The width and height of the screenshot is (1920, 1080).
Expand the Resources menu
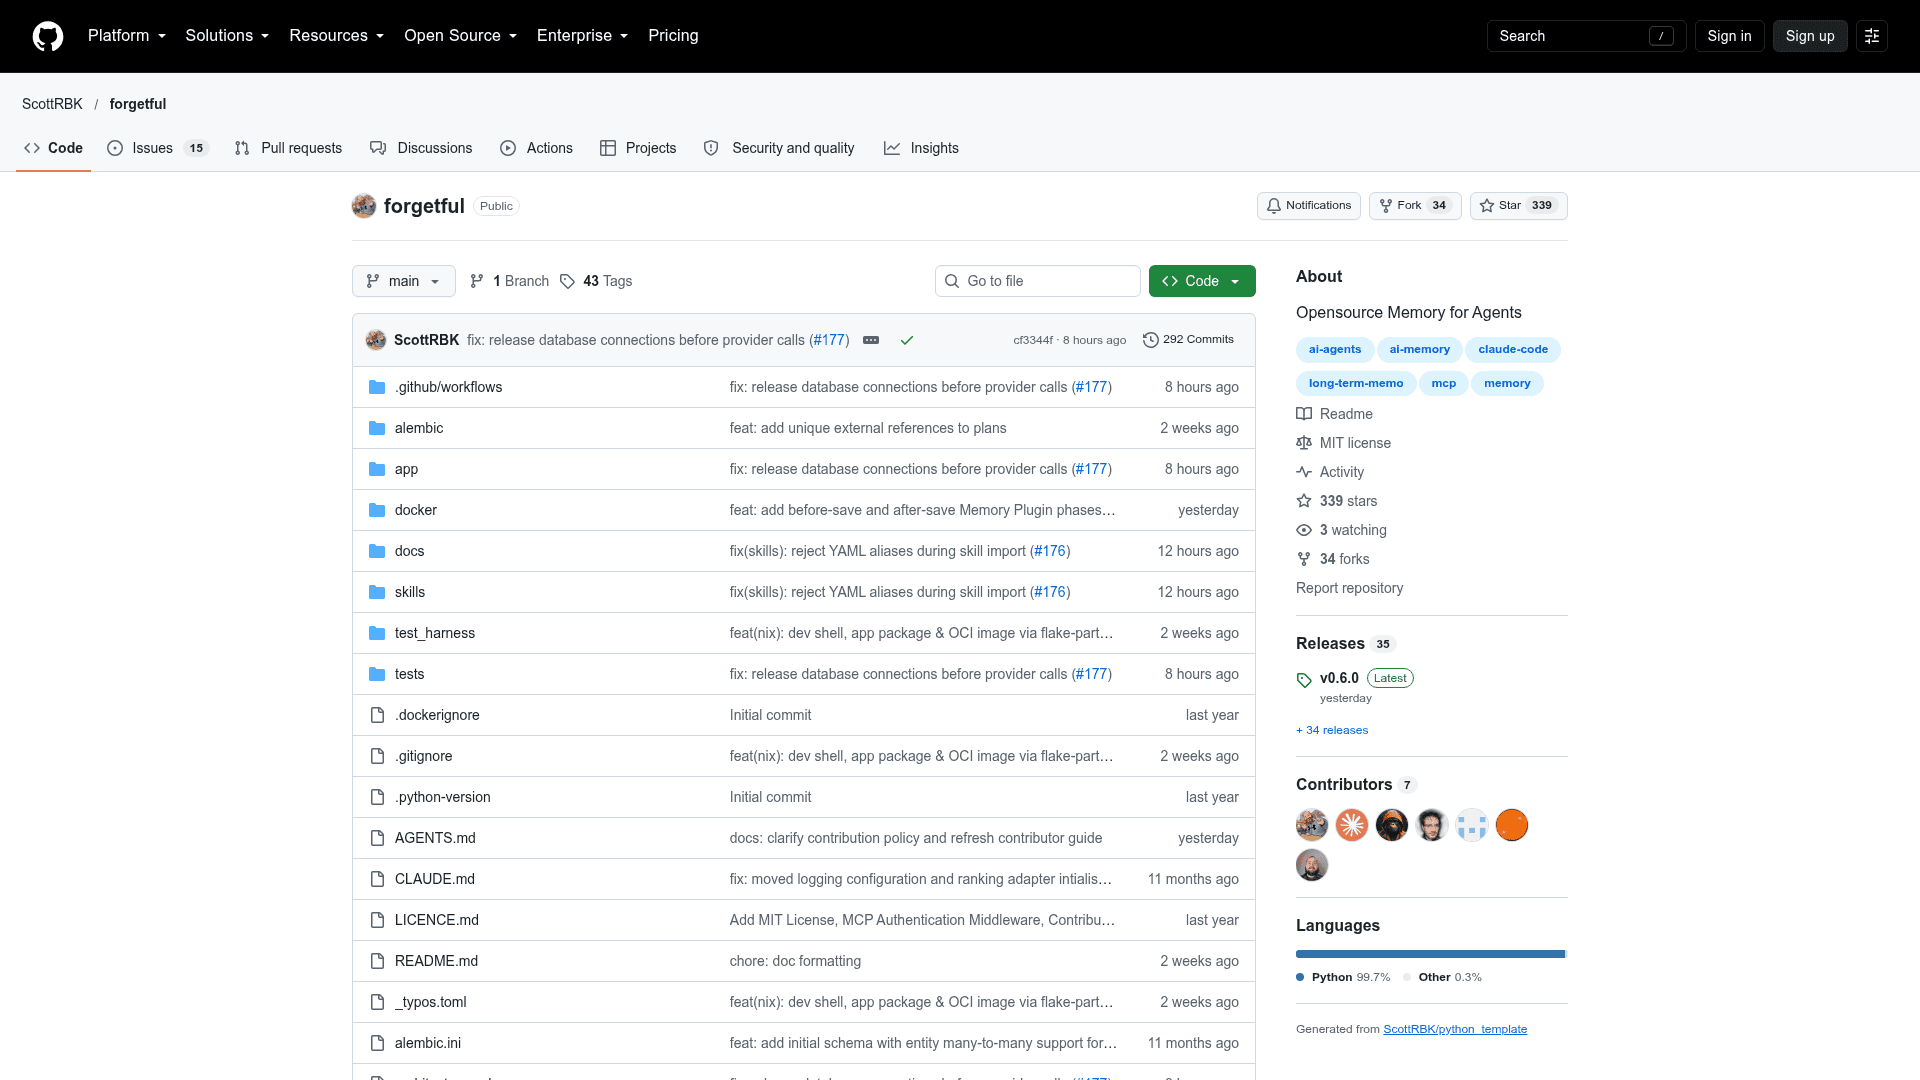coord(337,36)
